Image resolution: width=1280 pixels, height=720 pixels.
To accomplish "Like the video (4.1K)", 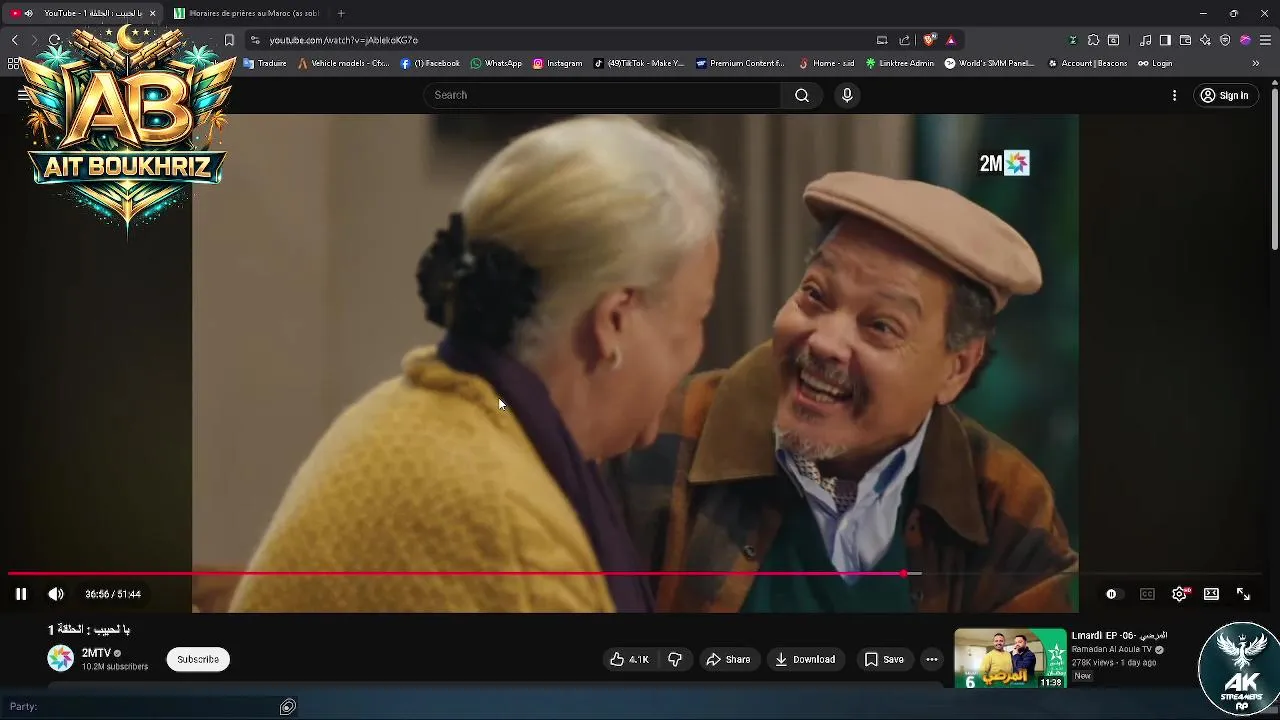I will pos(629,659).
